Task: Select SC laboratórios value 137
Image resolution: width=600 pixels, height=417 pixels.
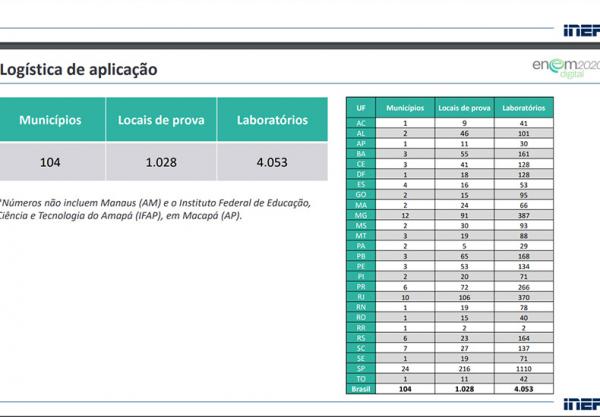Action: tap(523, 348)
